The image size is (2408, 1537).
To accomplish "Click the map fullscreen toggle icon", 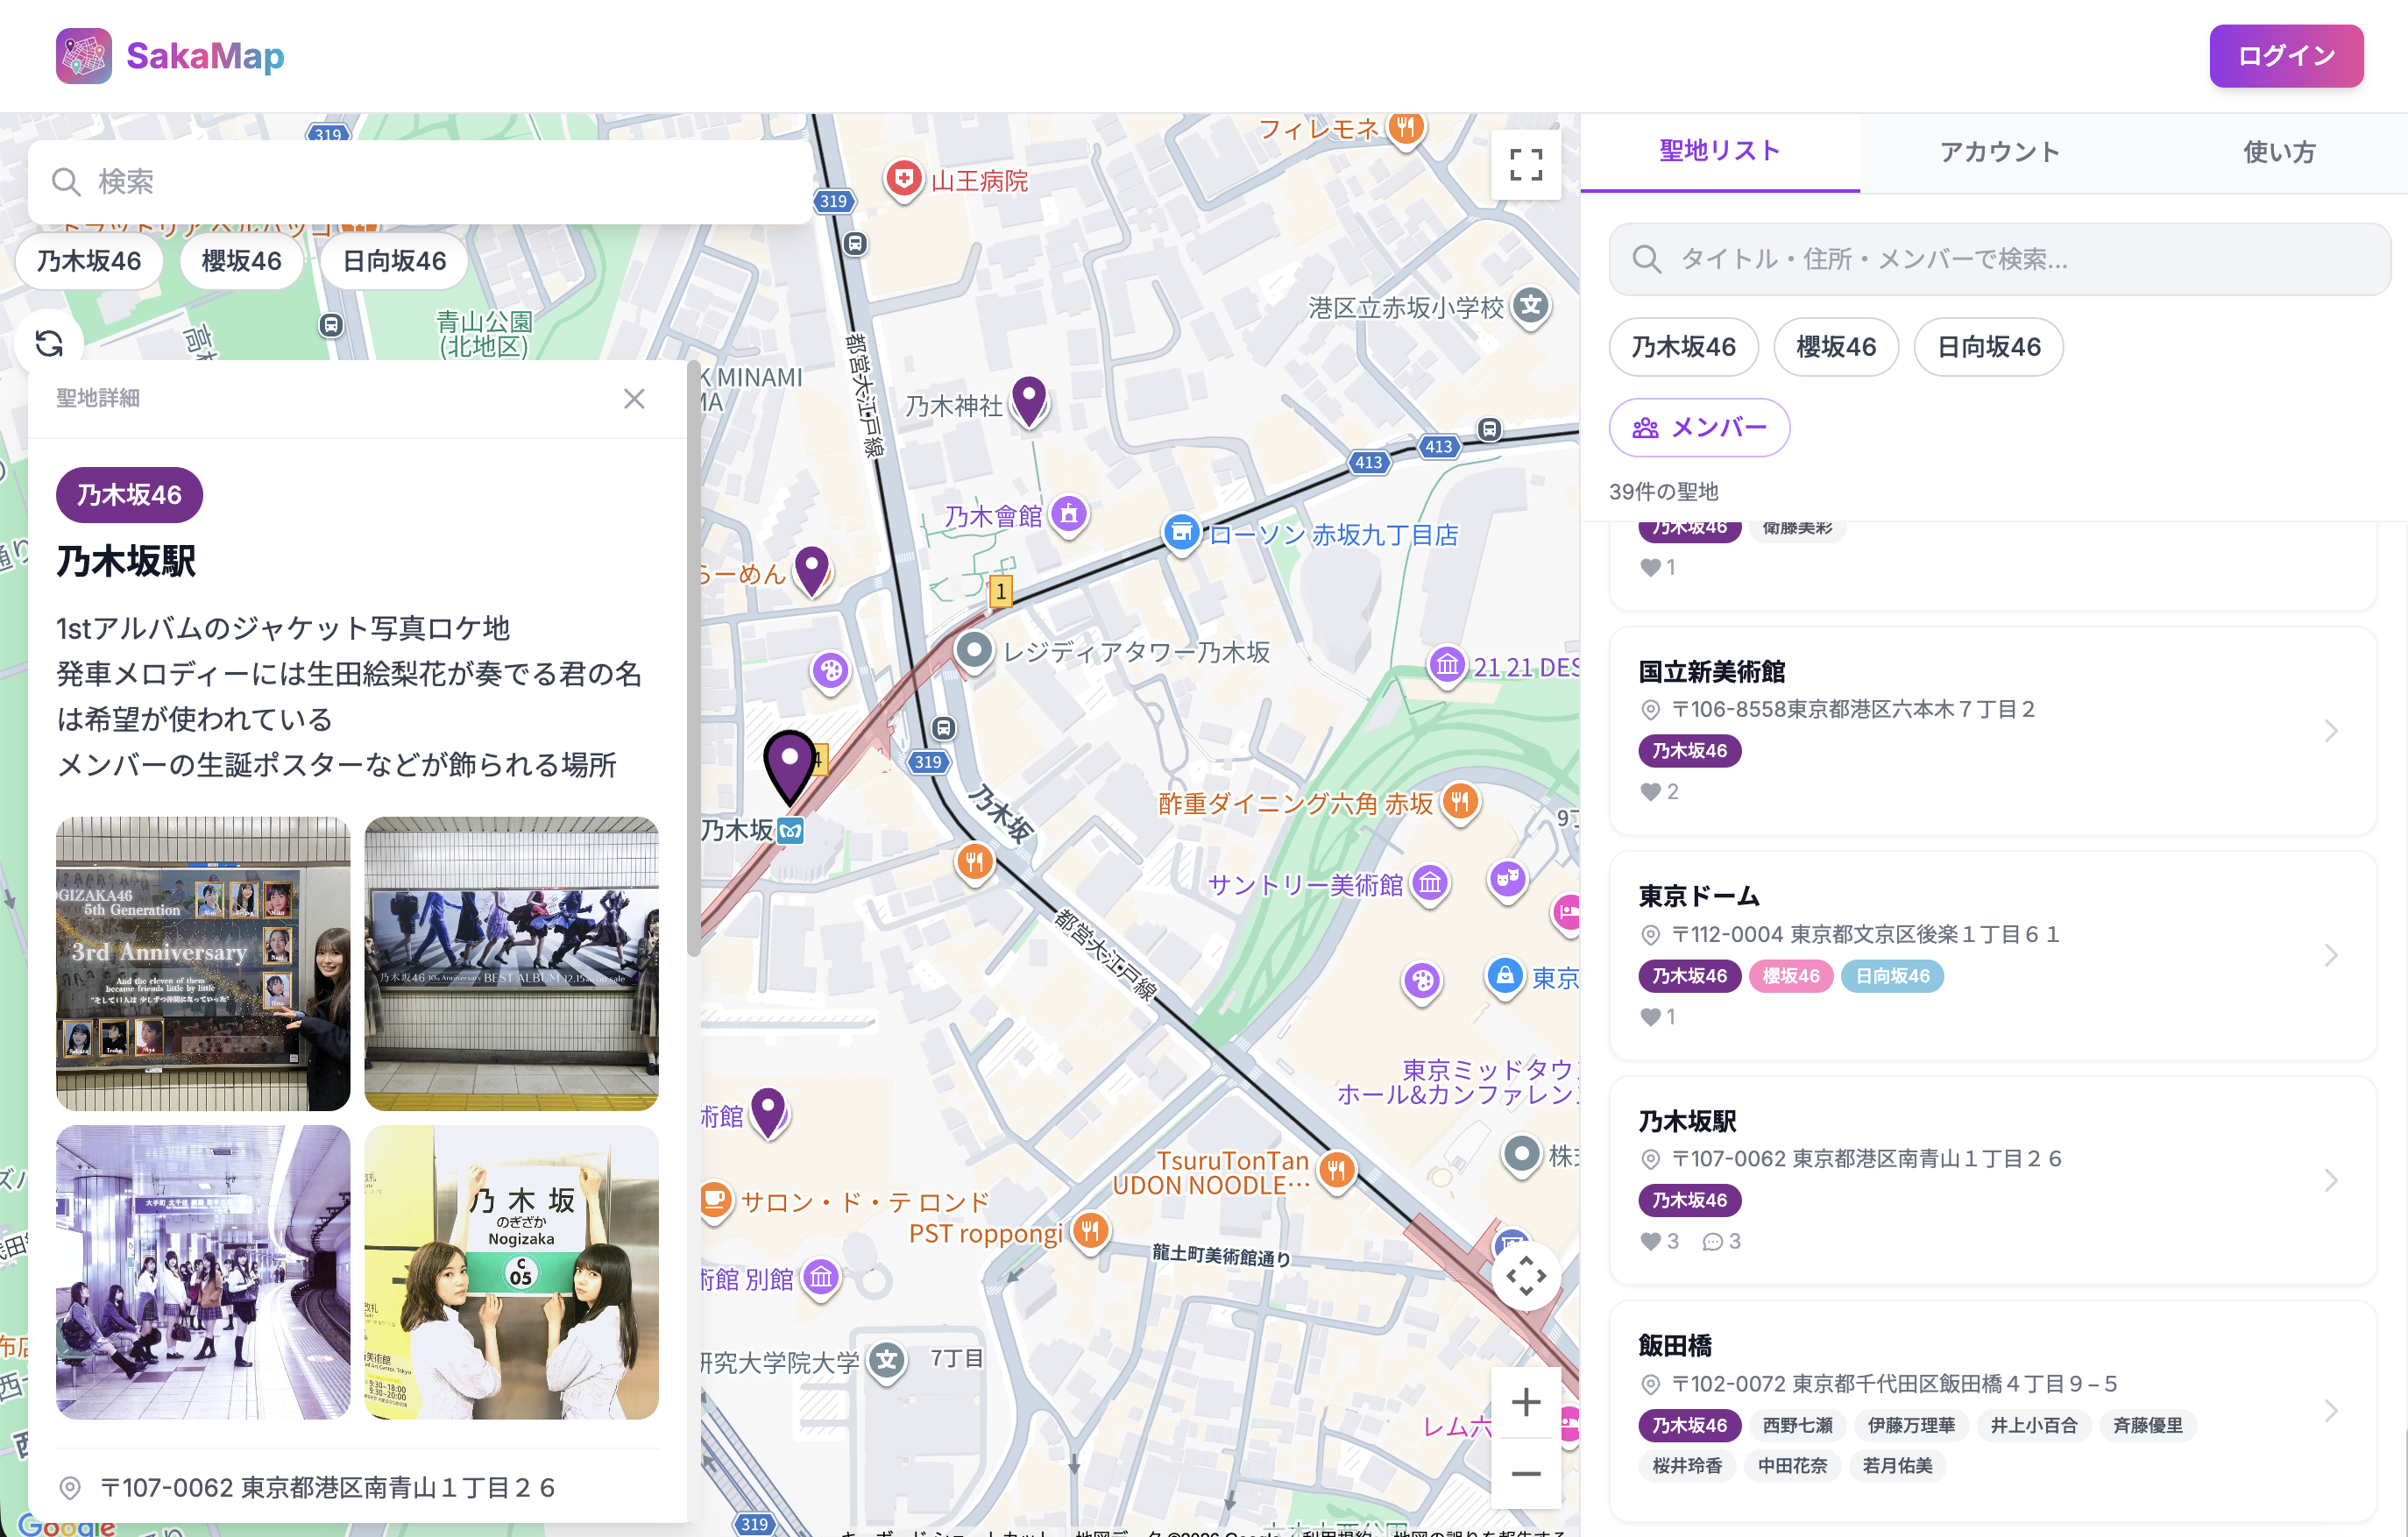I will (1525, 165).
